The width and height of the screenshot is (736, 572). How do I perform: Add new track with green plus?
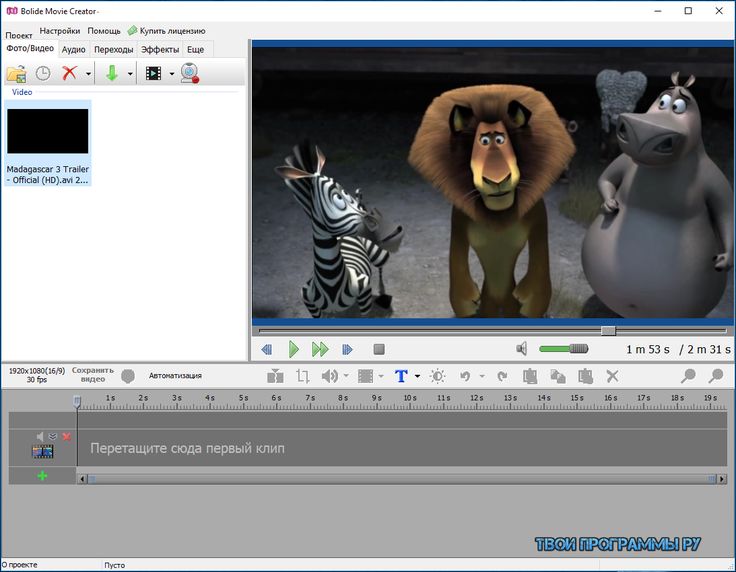coord(42,476)
